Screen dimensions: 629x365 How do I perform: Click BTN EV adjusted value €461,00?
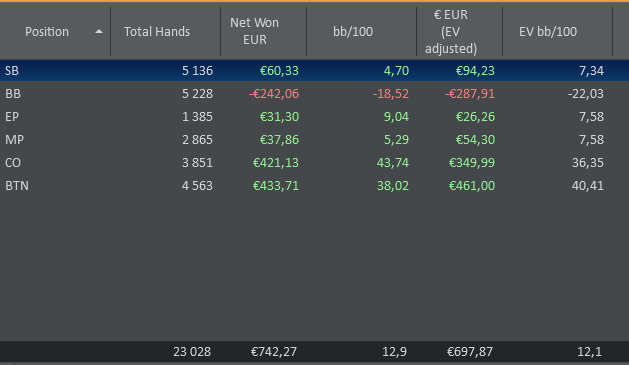click(472, 186)
